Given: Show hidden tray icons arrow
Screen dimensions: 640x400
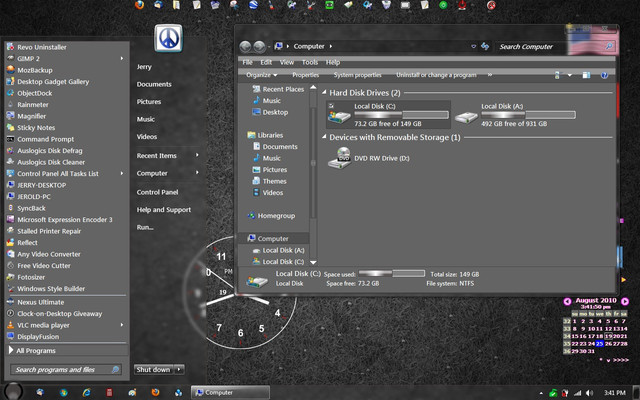Looking at the screenshot, I should tap(541, 393).
